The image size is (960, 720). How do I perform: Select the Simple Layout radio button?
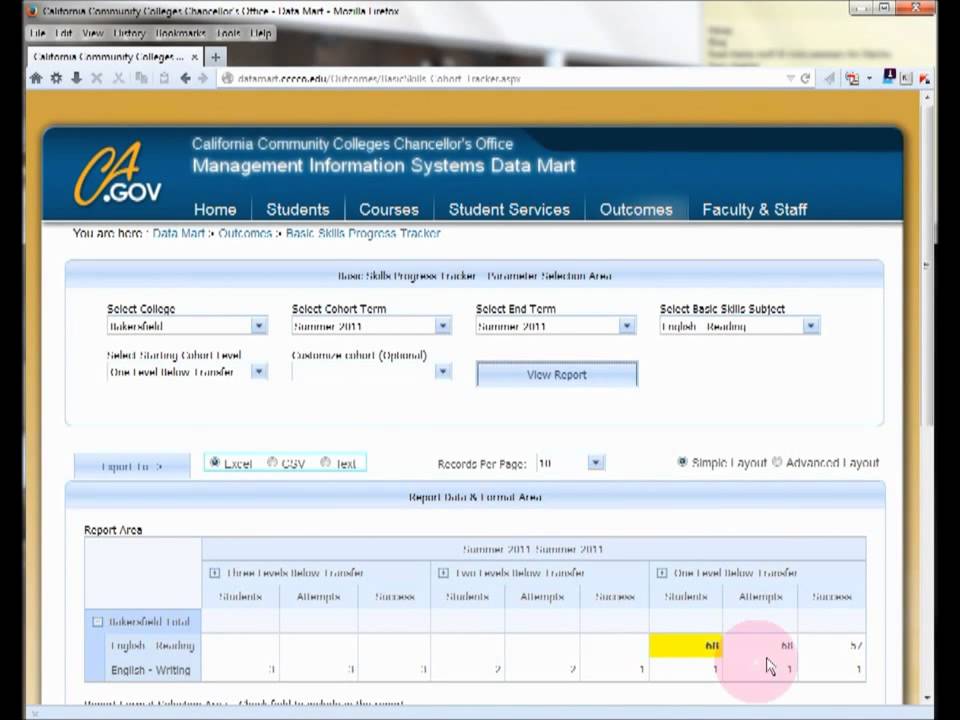[x=682, y=462]
